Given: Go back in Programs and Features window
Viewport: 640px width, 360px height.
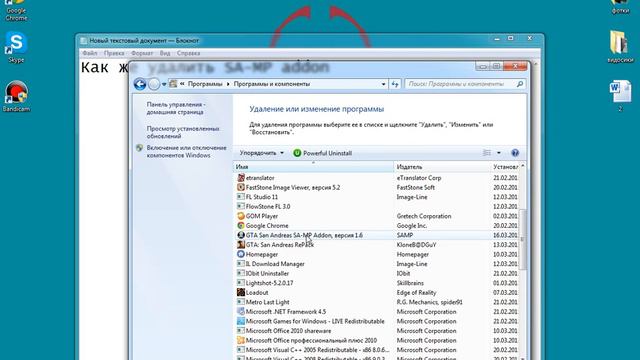Looking at the screenshot, I should tap(140, 84).
